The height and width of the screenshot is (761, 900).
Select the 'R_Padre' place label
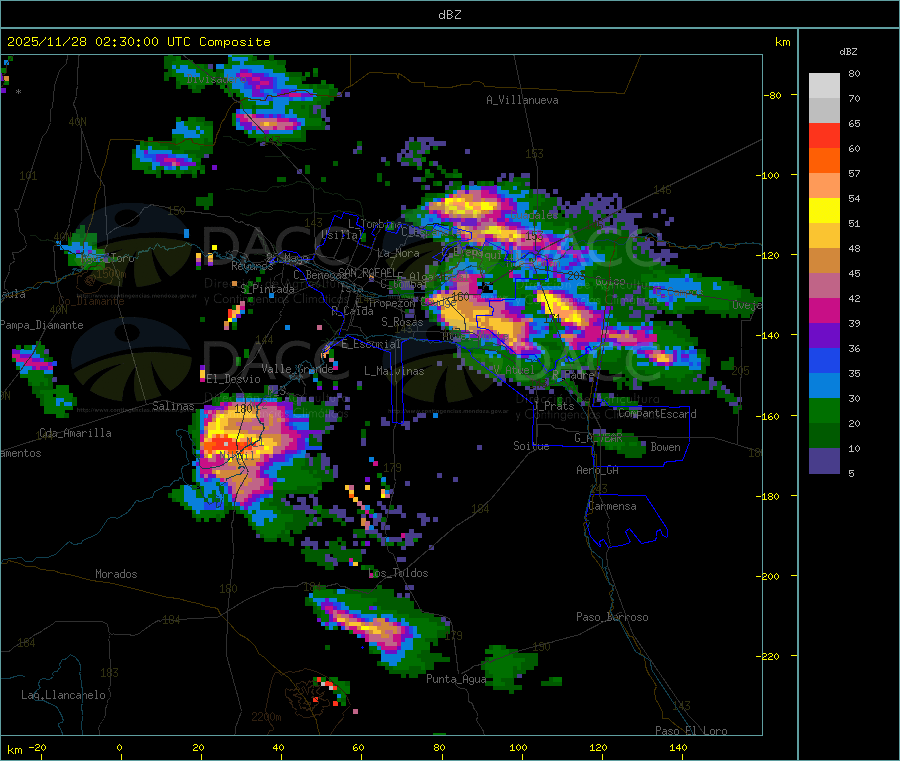573,375
